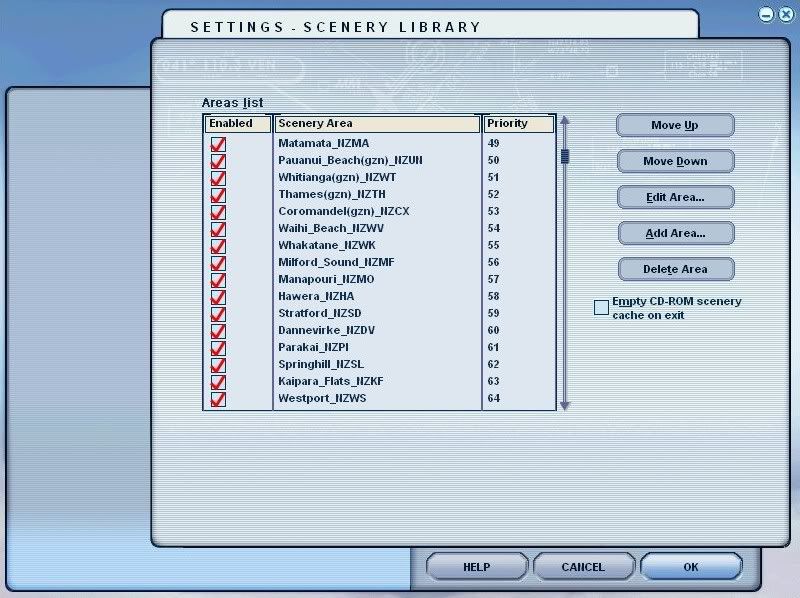The image size is (800, 598).
Task: Enable Empty CD-ROM scenery cache on exit
Action: (601, 308)
